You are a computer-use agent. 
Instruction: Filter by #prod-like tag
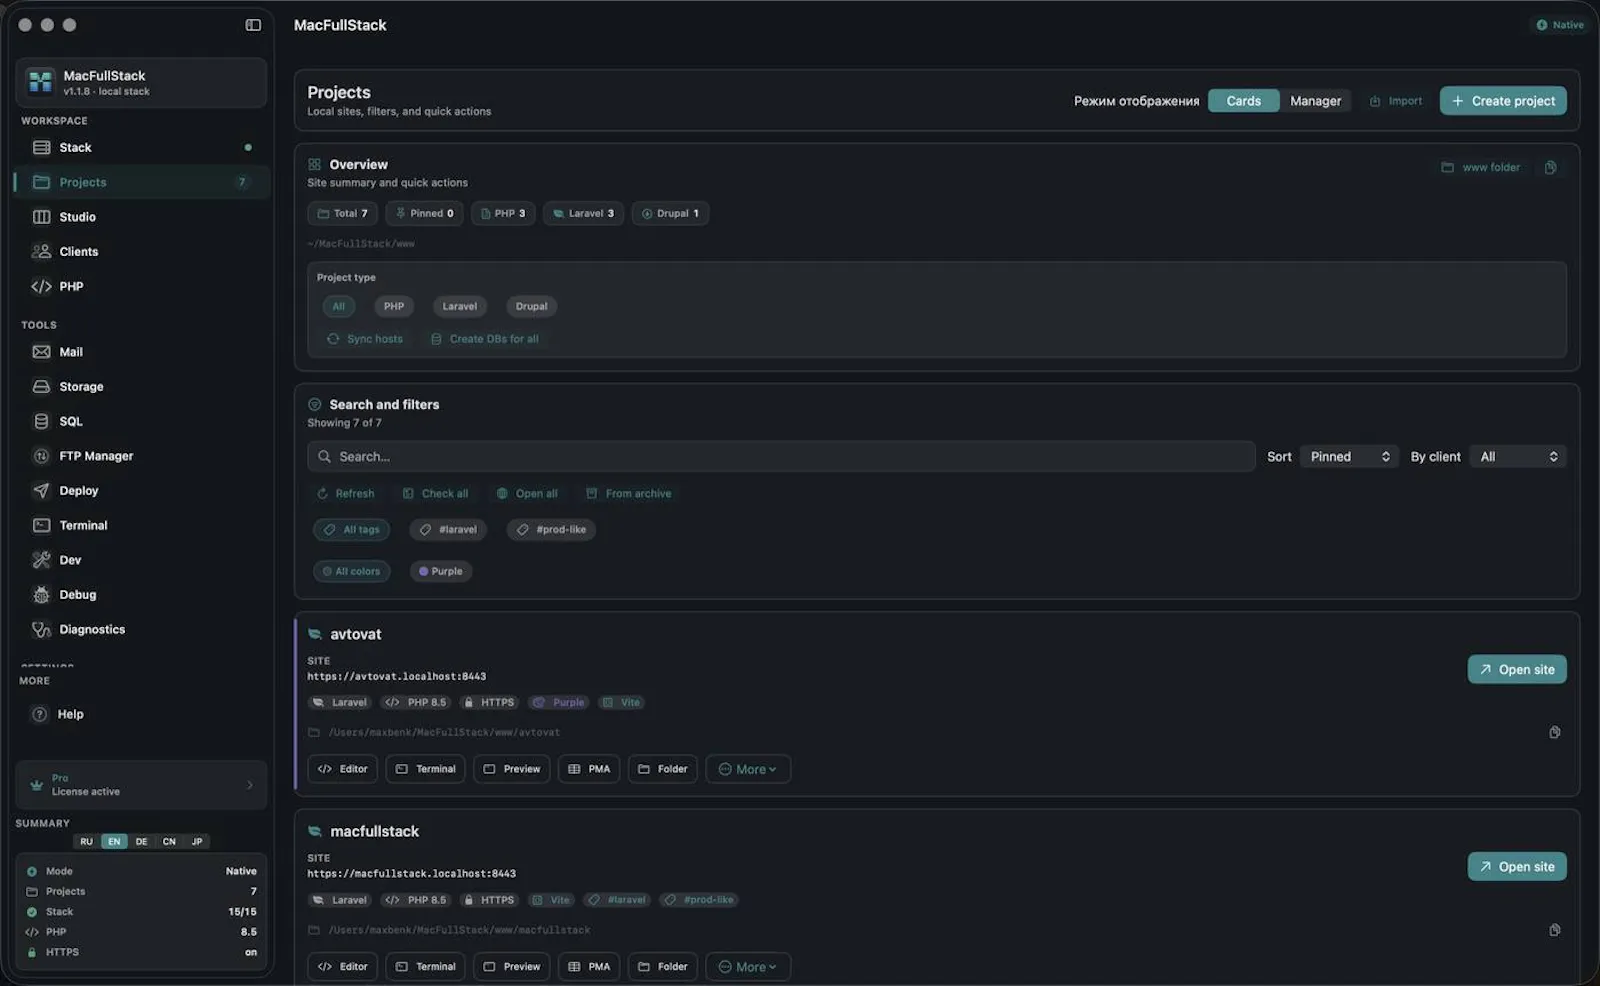pyautogui.click(x=551, y=530)
